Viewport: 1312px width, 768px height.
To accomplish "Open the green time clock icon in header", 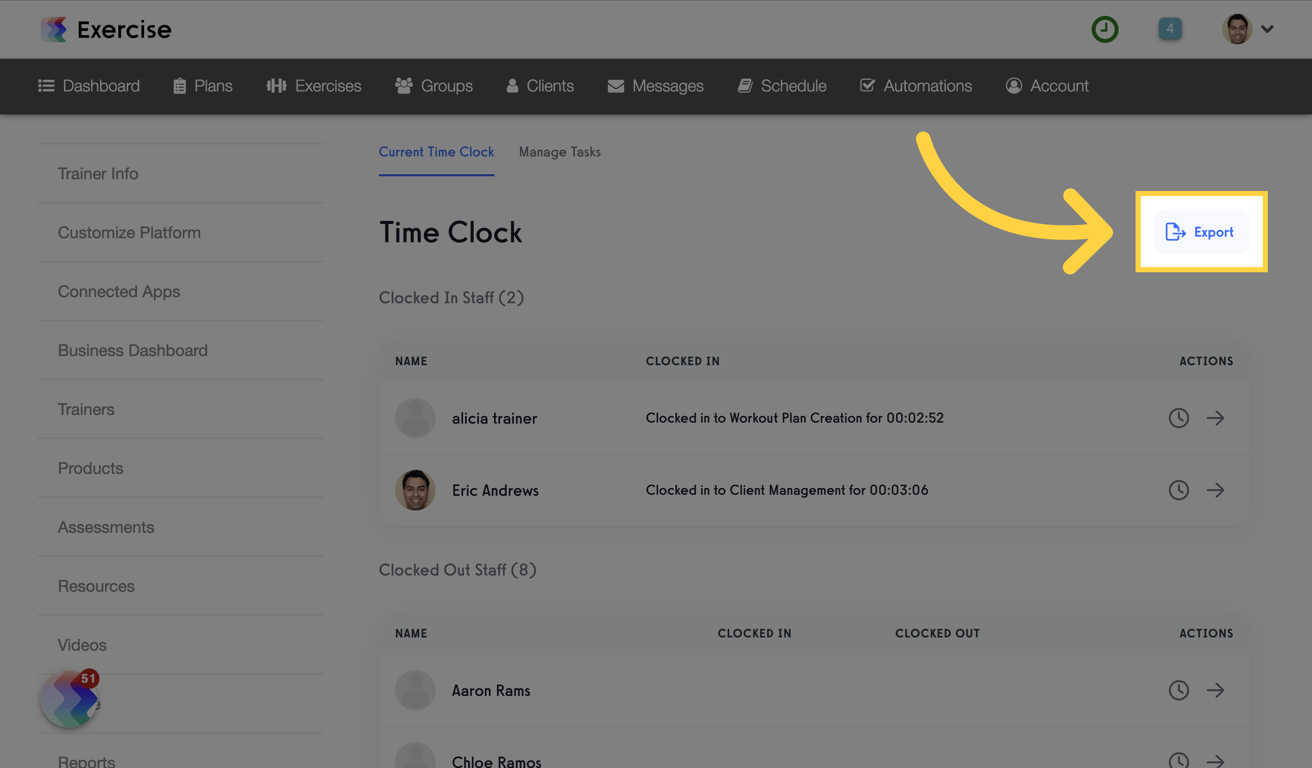I will tap(1105, 29).
